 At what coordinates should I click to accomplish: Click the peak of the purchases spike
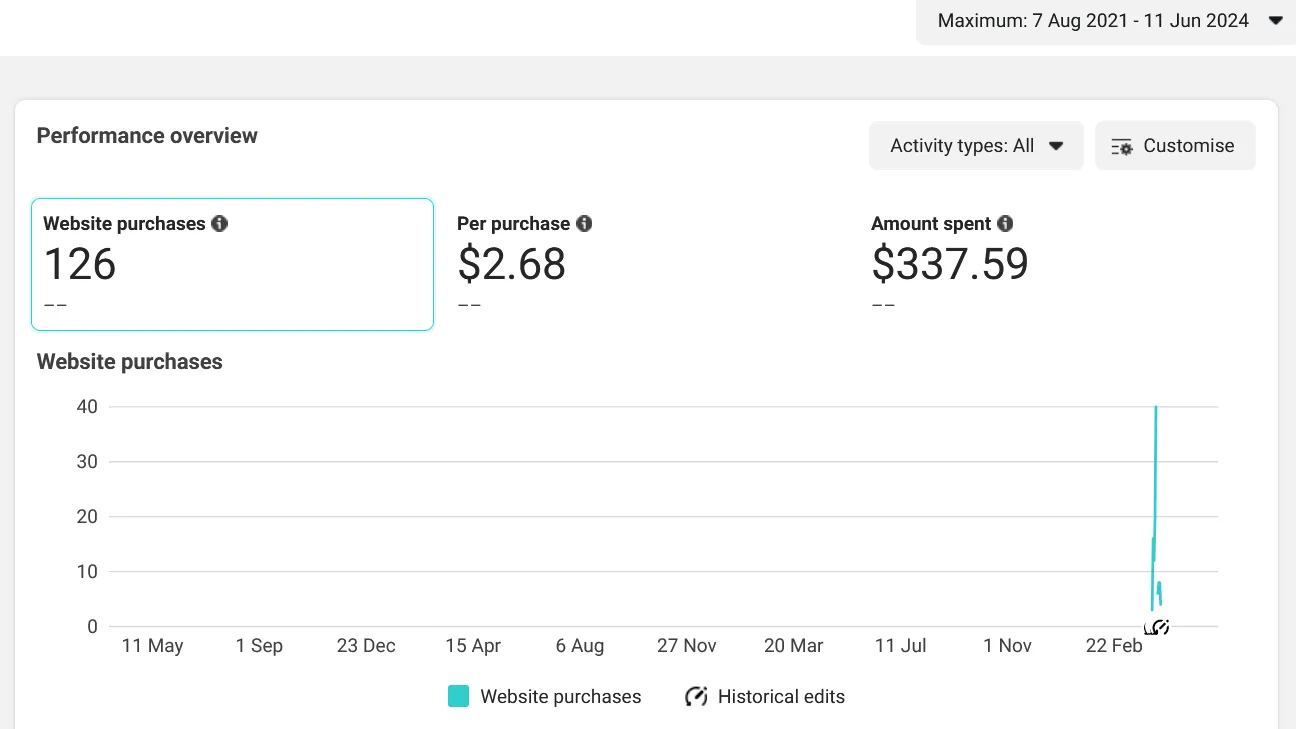tap(1156, 408)
